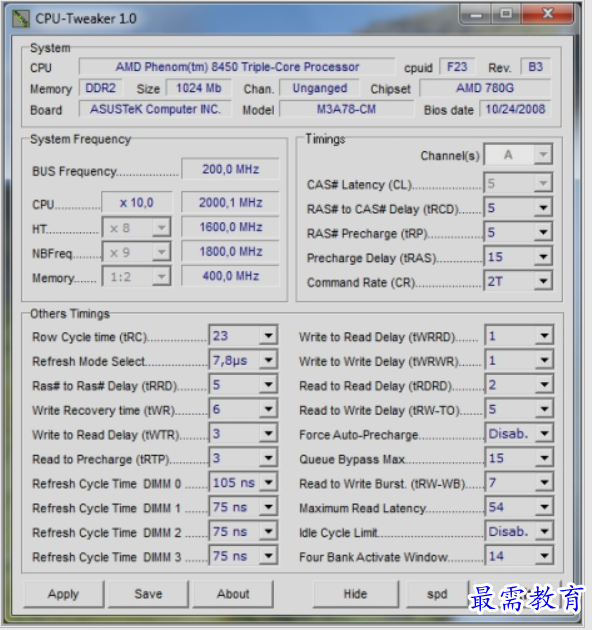
Task: Click the Rev. B3 value
Action: point(535,67)
